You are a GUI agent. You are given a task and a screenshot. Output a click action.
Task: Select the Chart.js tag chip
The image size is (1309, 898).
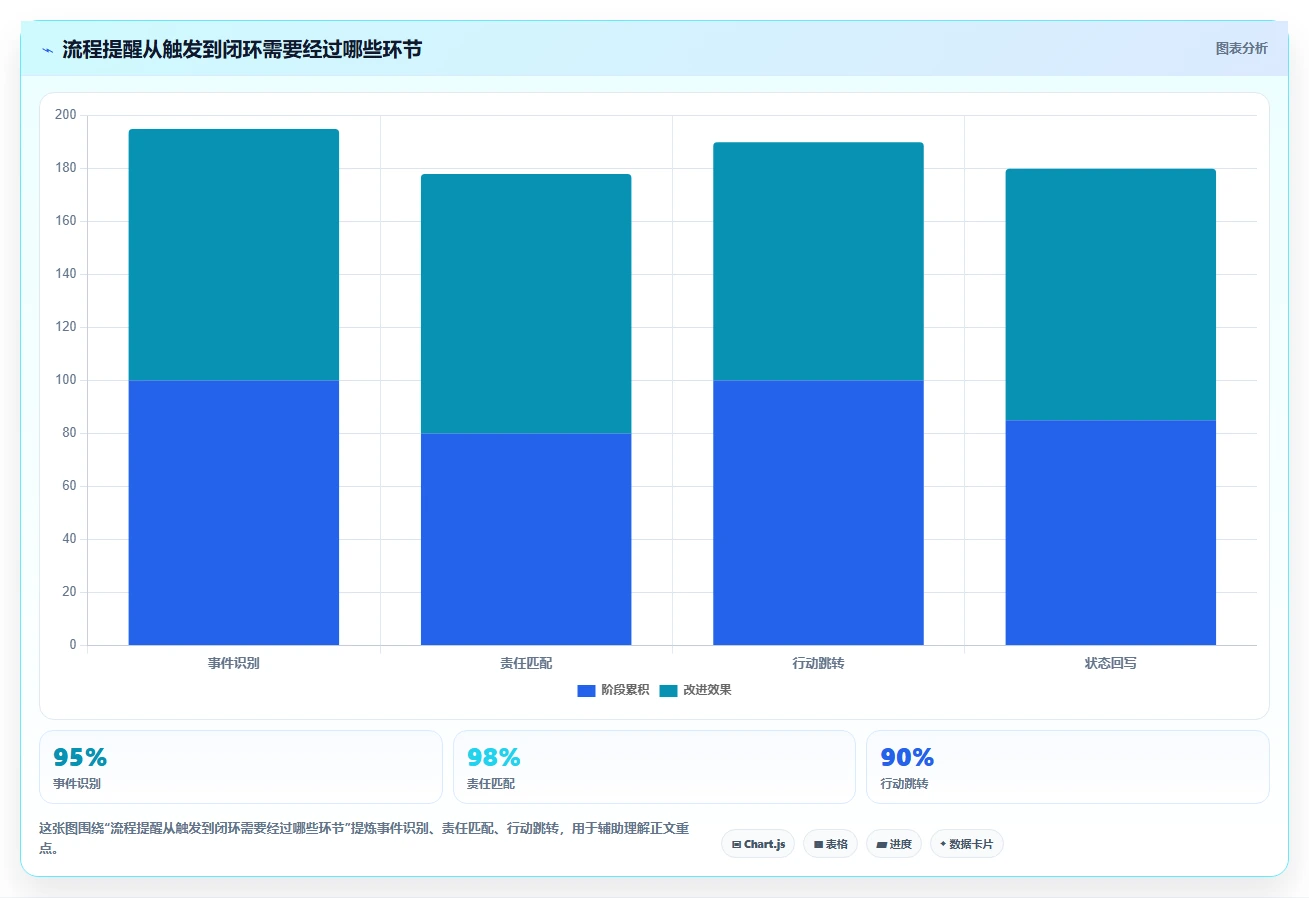point(758,844)
